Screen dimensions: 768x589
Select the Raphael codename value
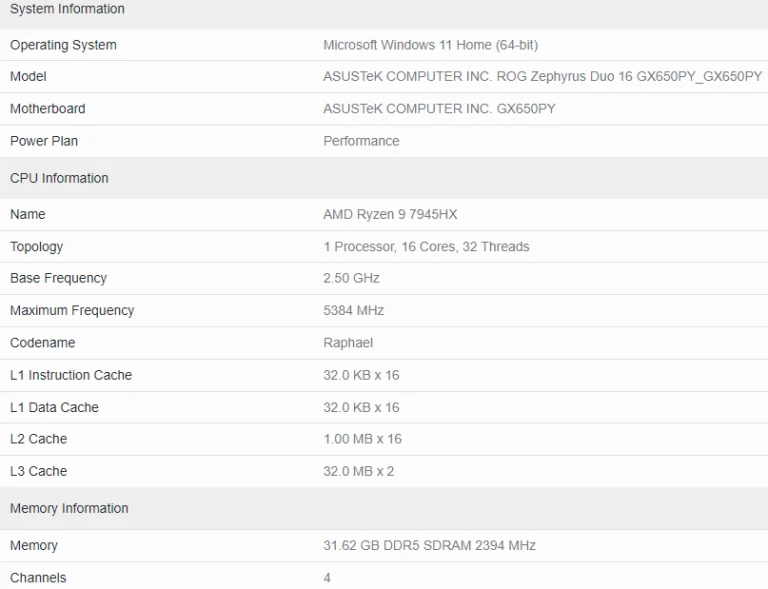tap(348, 342)
